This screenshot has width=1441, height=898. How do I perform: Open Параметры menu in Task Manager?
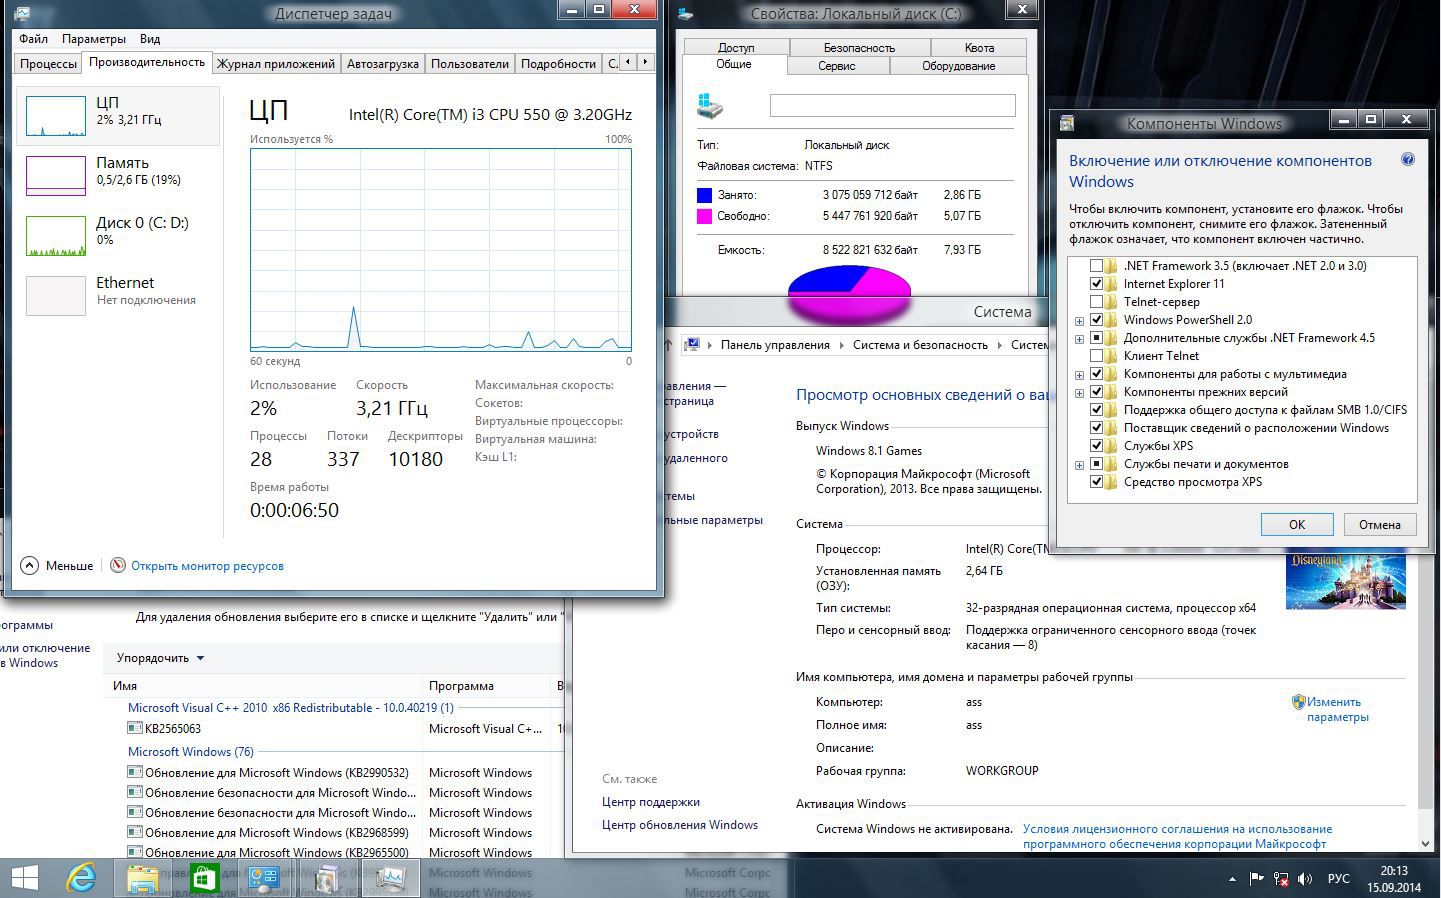94,39
